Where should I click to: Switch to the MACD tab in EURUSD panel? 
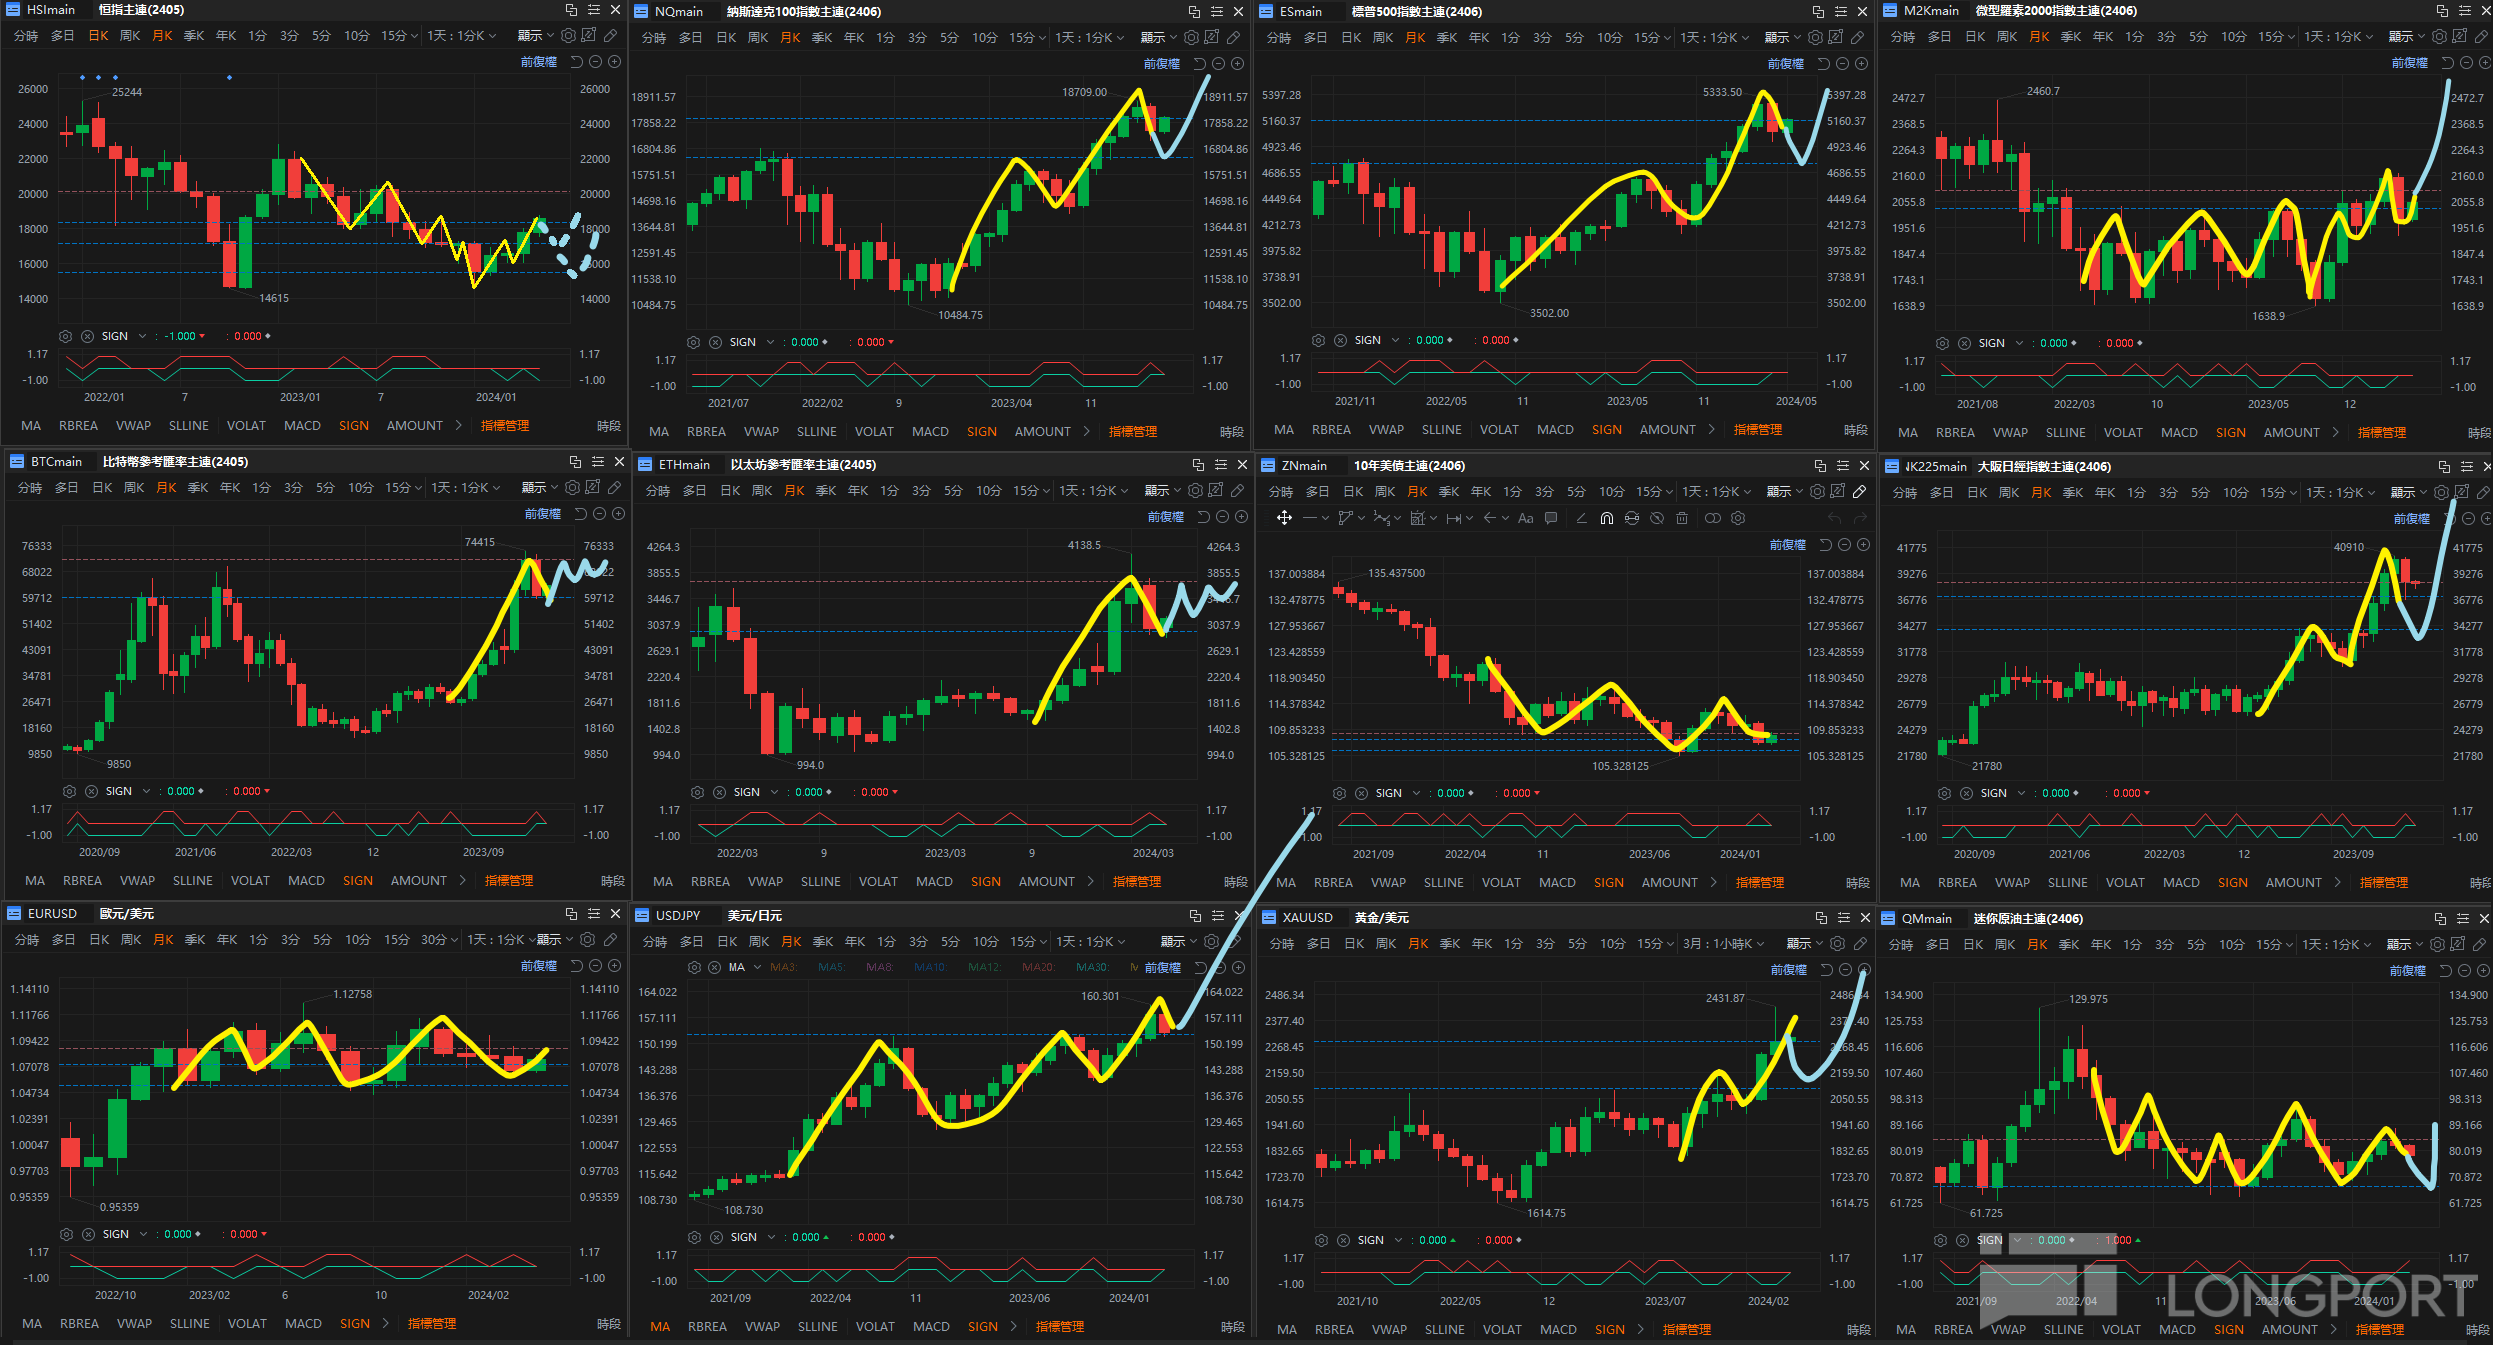point(303,1323)
